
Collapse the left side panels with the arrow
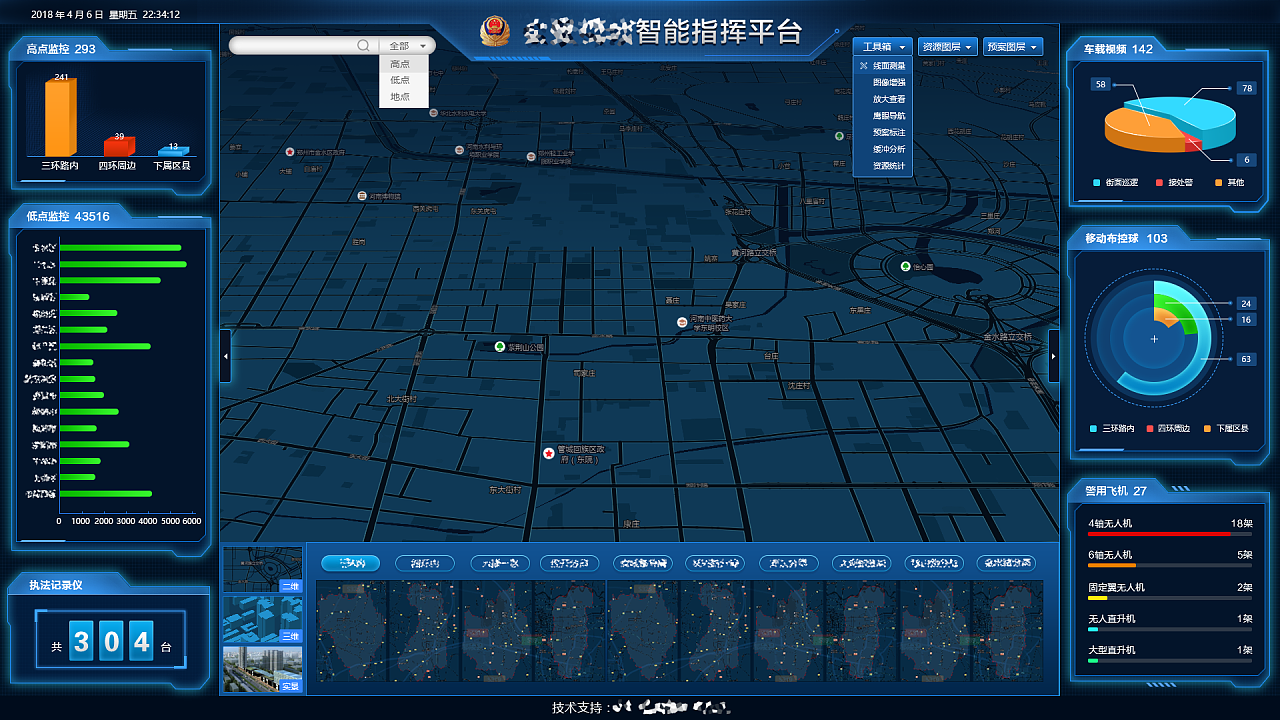pyautogui.click(x=226, y=356)
